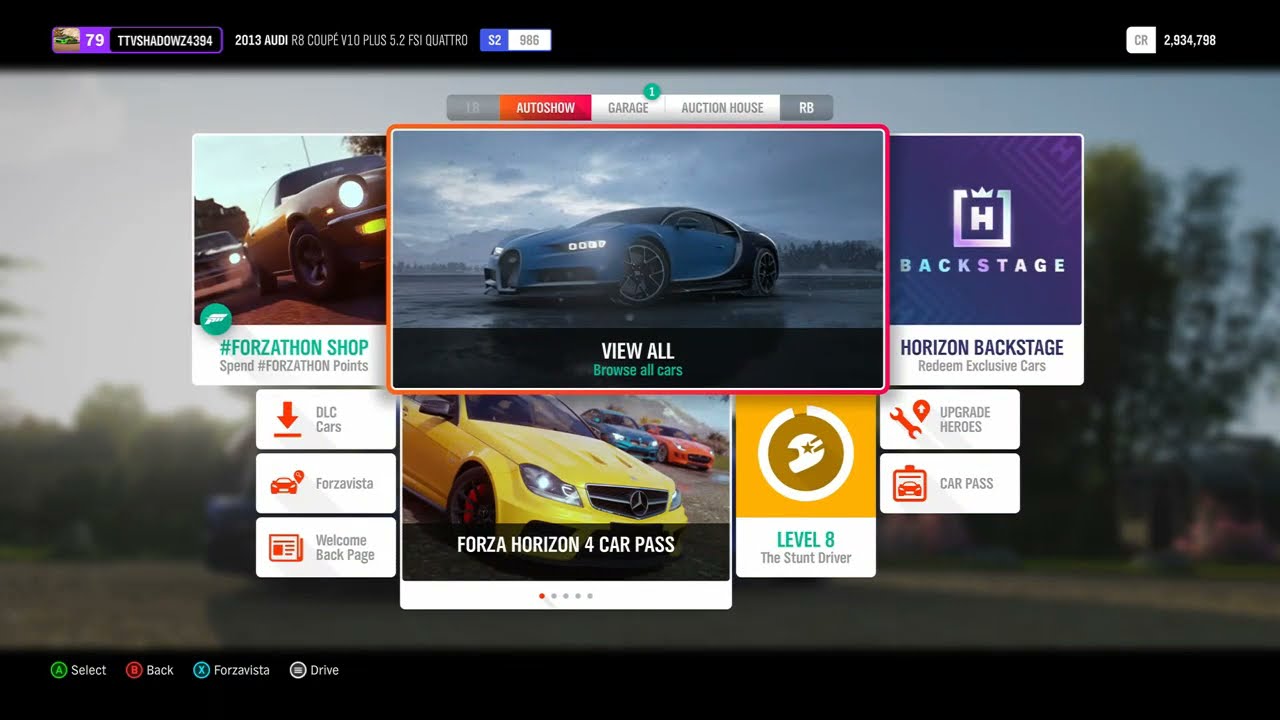Click the gamertag TTVSHADOWZ4394

pos(165,41)
